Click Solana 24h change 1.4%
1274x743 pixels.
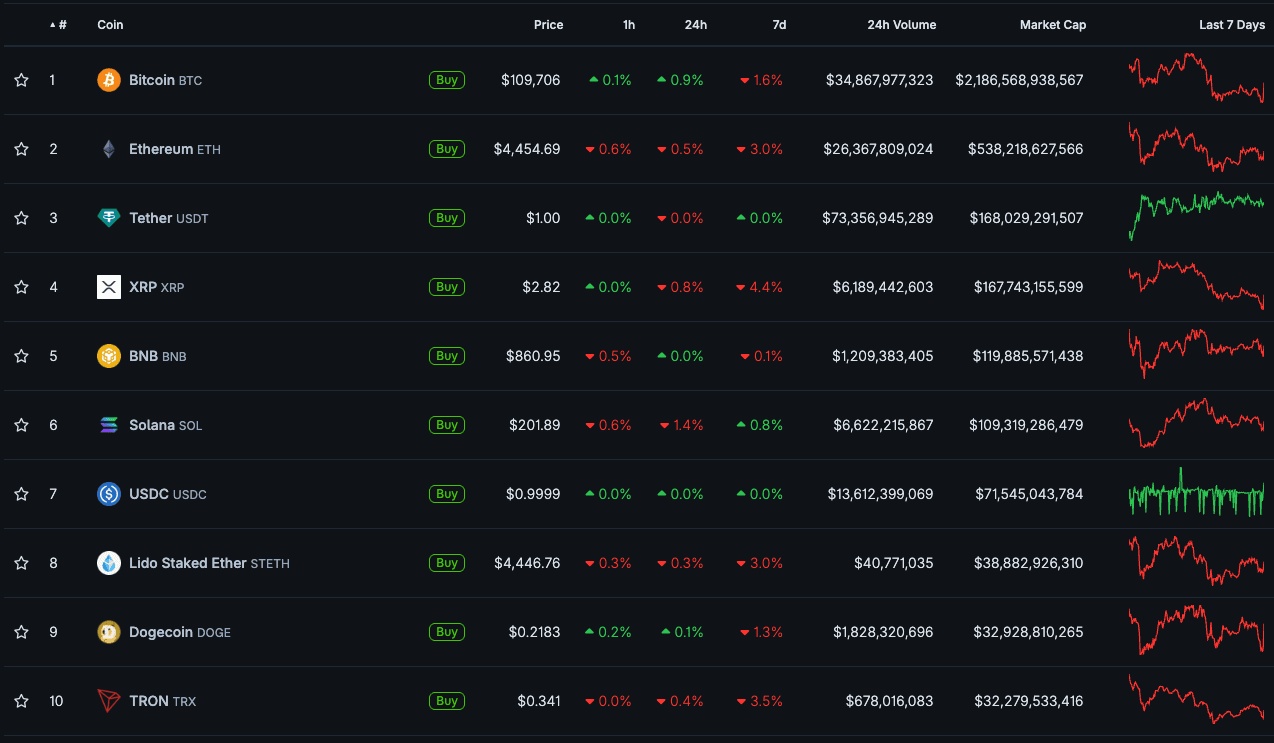(x=681, y=425)
